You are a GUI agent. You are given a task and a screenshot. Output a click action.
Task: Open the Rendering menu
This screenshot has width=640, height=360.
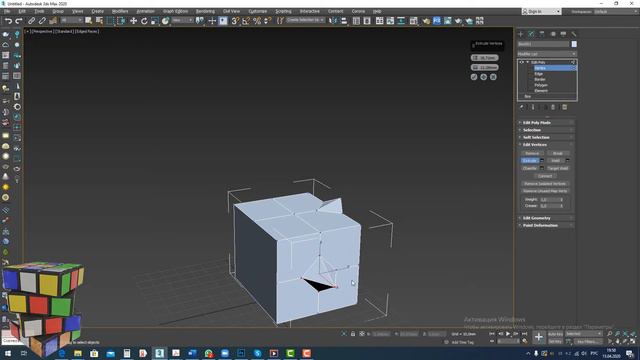(x=205, y=11)
